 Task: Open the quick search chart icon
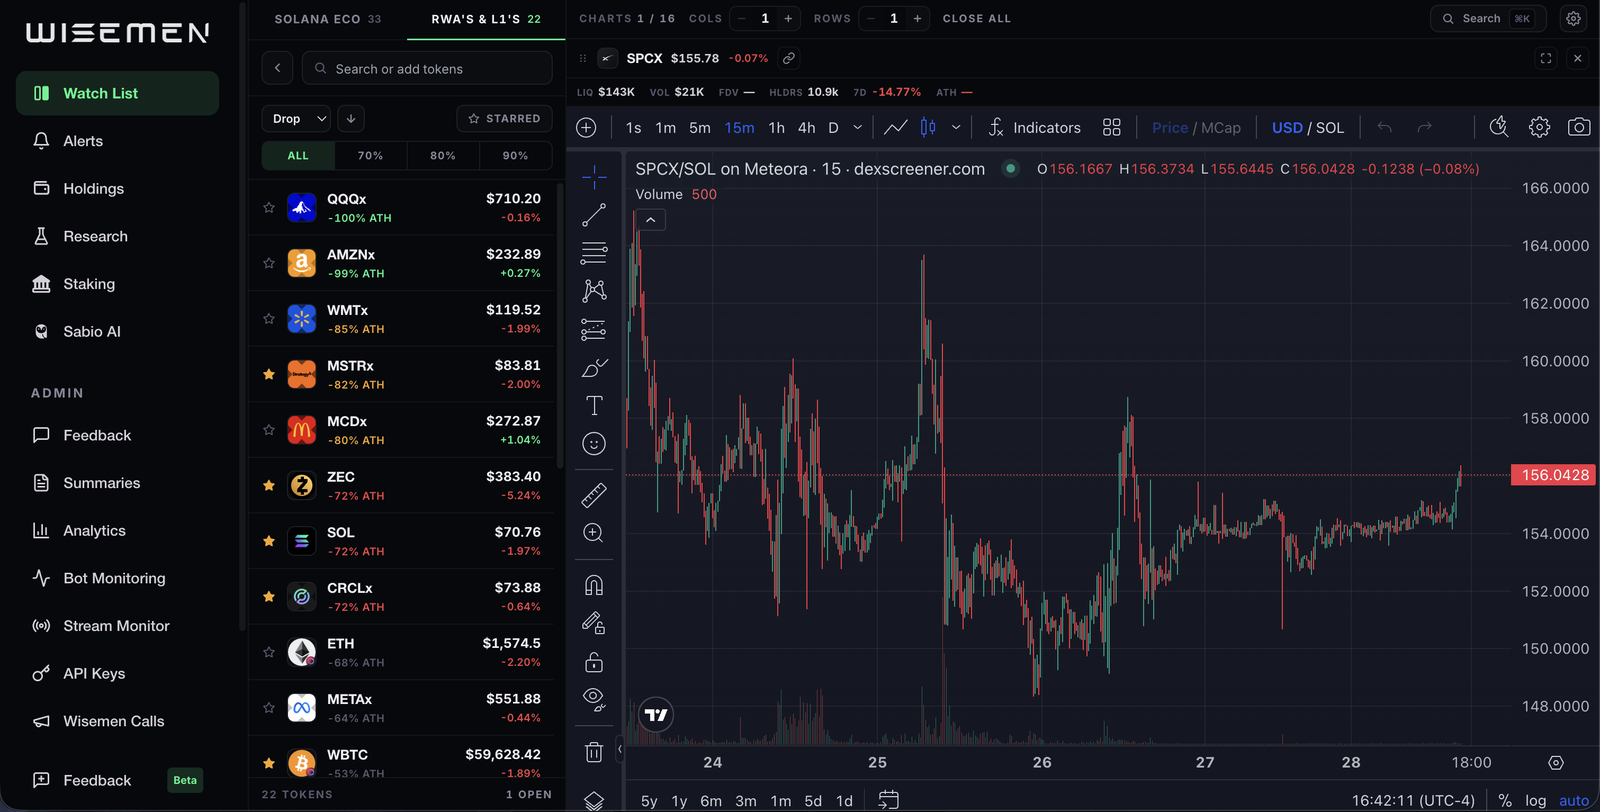pos(1499,127)
